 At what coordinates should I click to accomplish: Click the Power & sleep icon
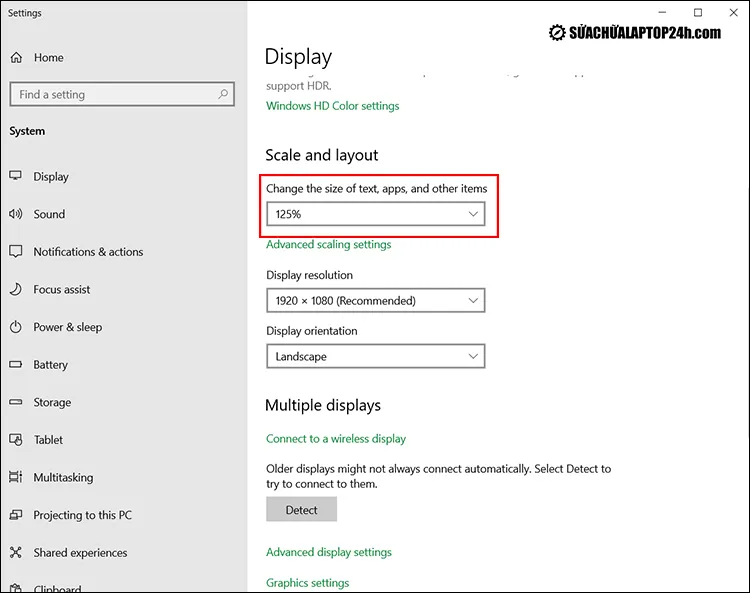[x=16, y=327]
